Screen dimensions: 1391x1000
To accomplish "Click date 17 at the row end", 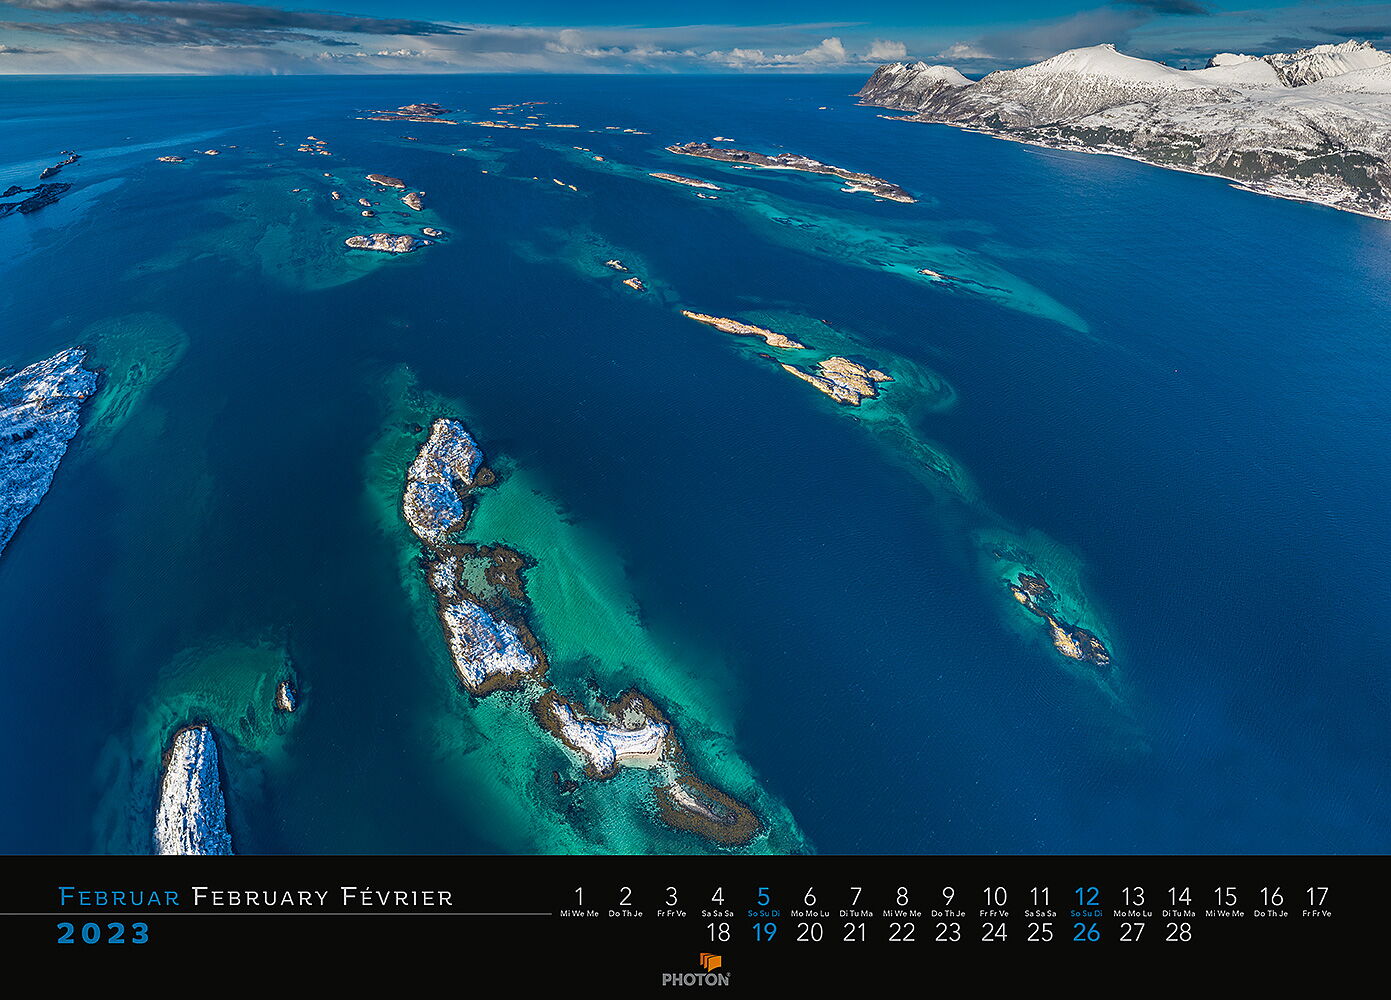I will 1317,896.
